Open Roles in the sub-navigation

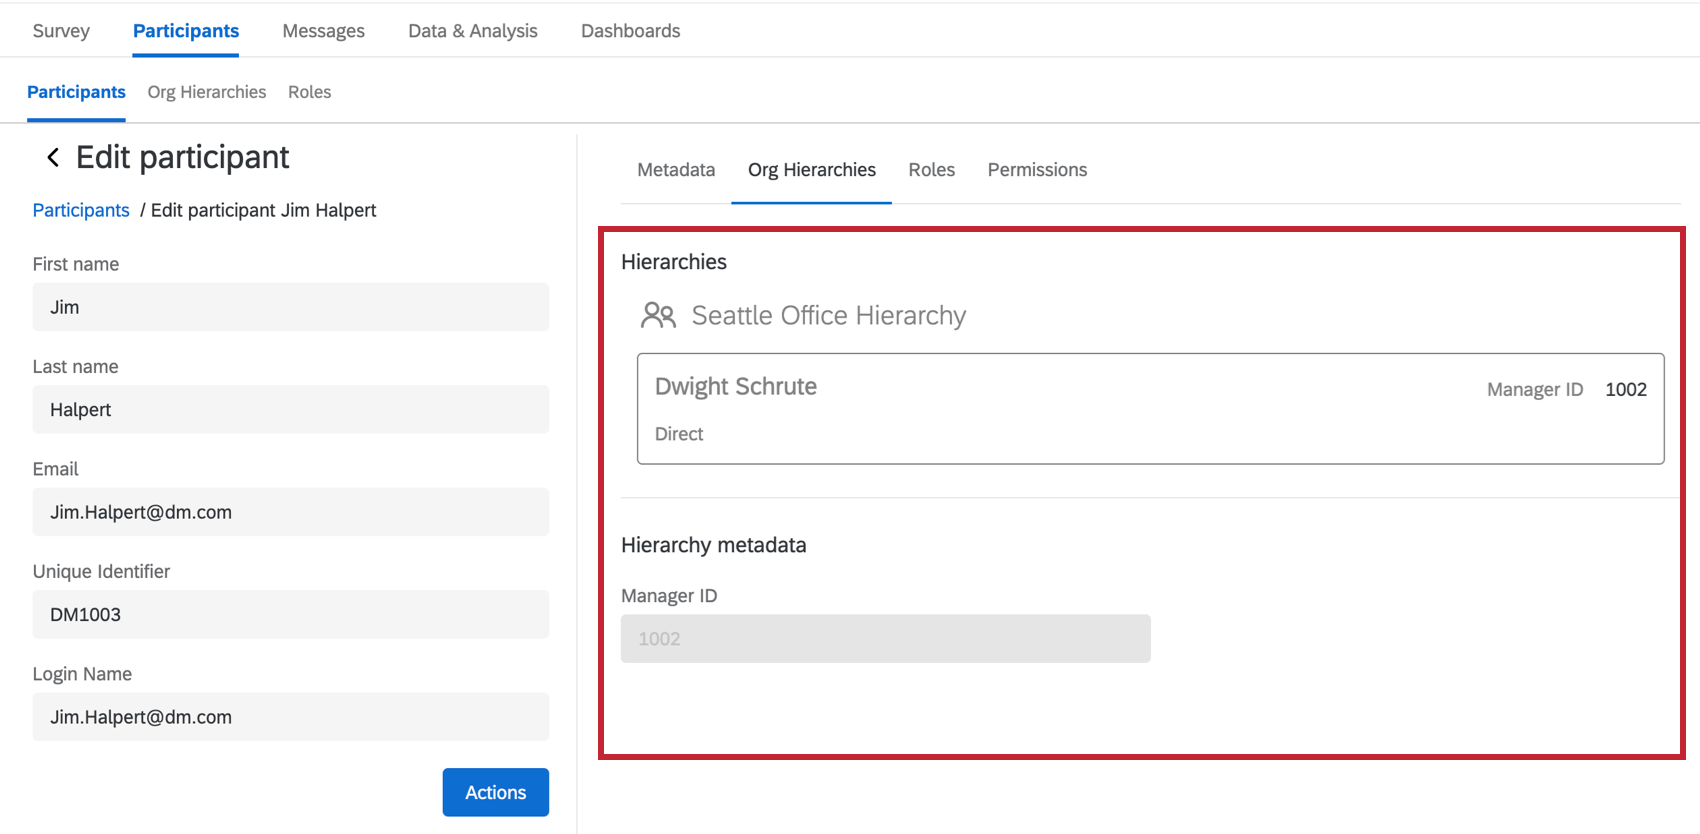coord(309,92)
